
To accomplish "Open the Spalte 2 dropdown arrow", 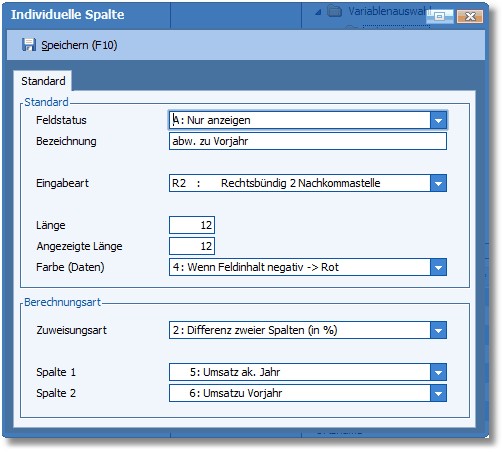I will [x=438, y=393].
